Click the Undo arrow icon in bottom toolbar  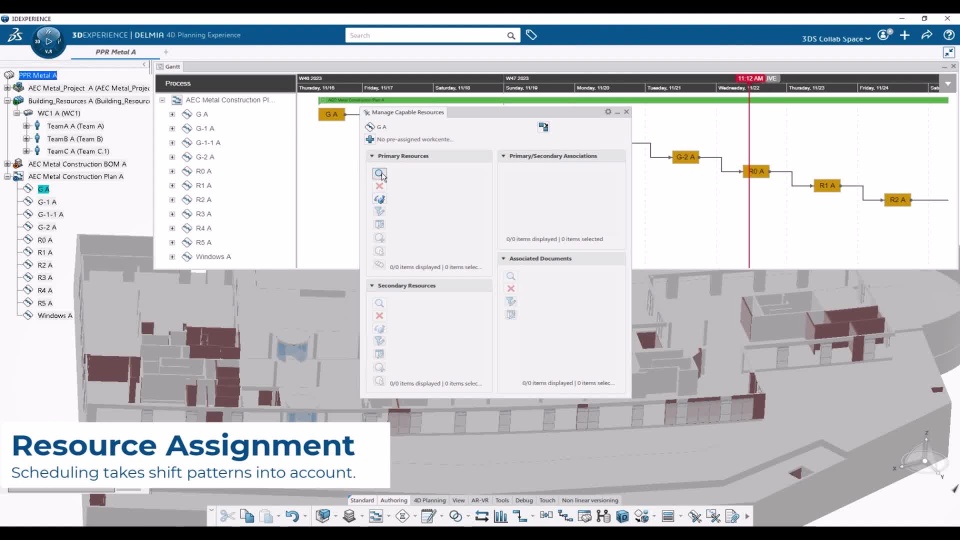click(292, 517)
